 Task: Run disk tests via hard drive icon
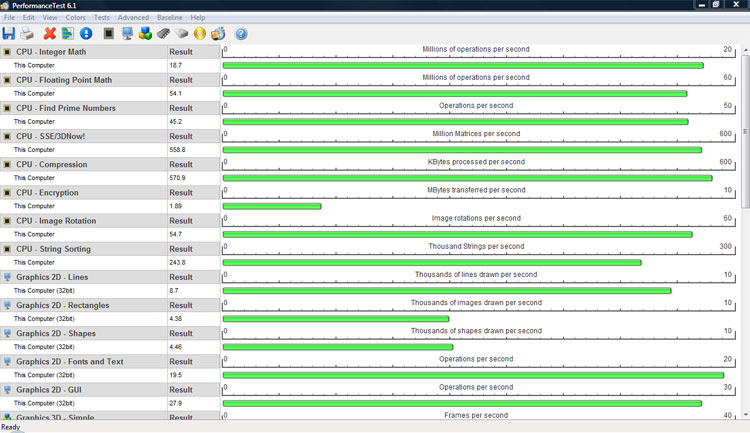point(181,33)
